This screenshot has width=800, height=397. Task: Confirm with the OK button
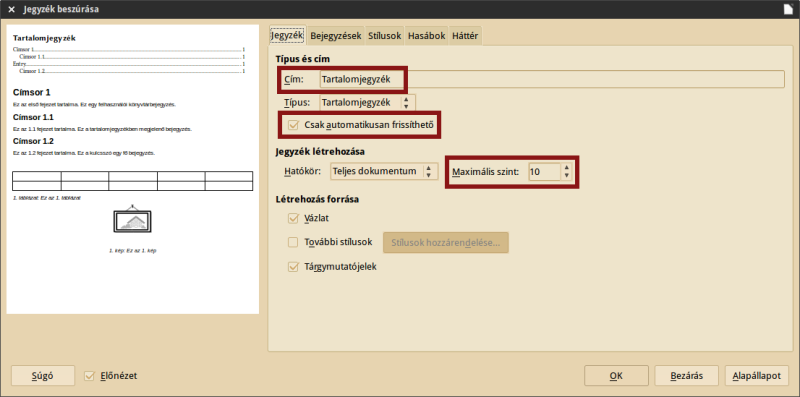tap(616, 376)
